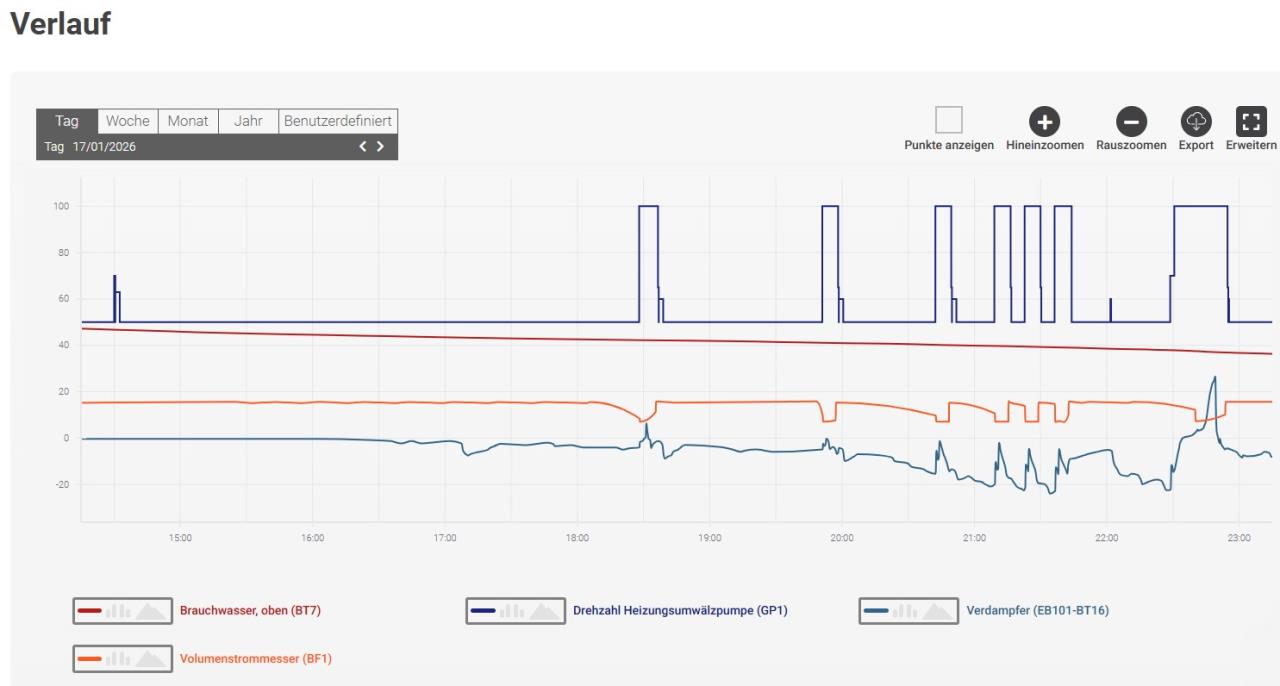Toggle line style for Drehzahl Heizungsumwälzpumpe

483,610
